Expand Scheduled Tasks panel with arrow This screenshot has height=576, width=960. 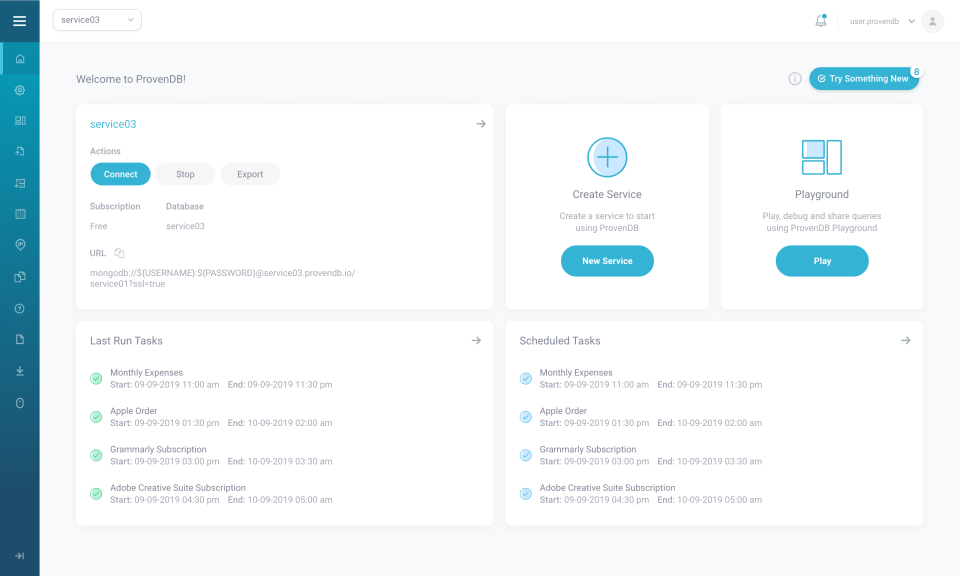click(905, 340)
